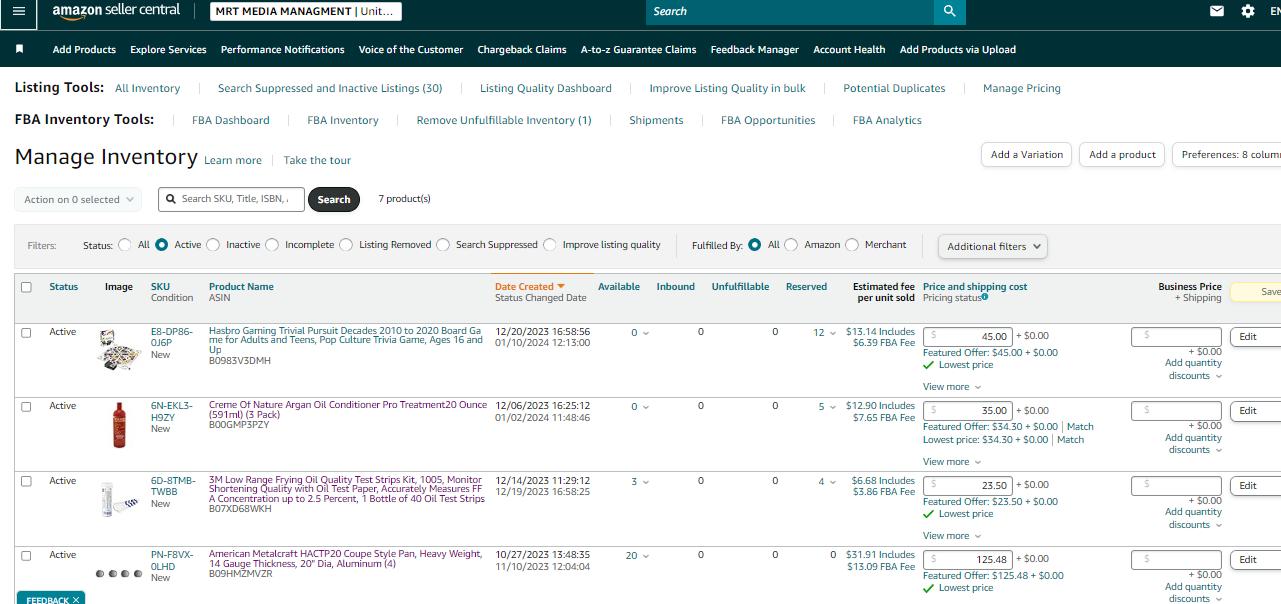
Task: Click the price field showing 45.00
Action: [968, 337]
